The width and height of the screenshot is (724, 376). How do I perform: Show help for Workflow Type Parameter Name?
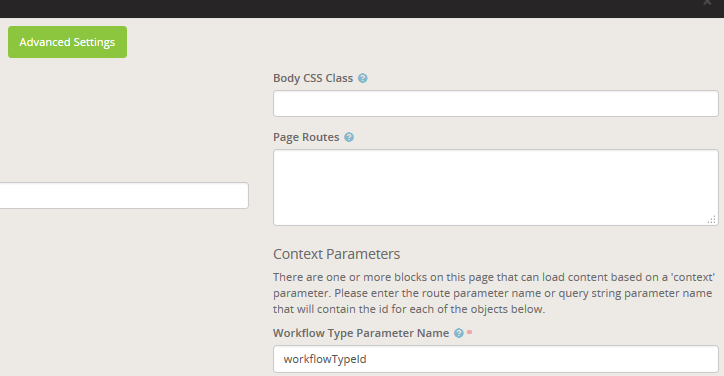click(x=459, y=333)
